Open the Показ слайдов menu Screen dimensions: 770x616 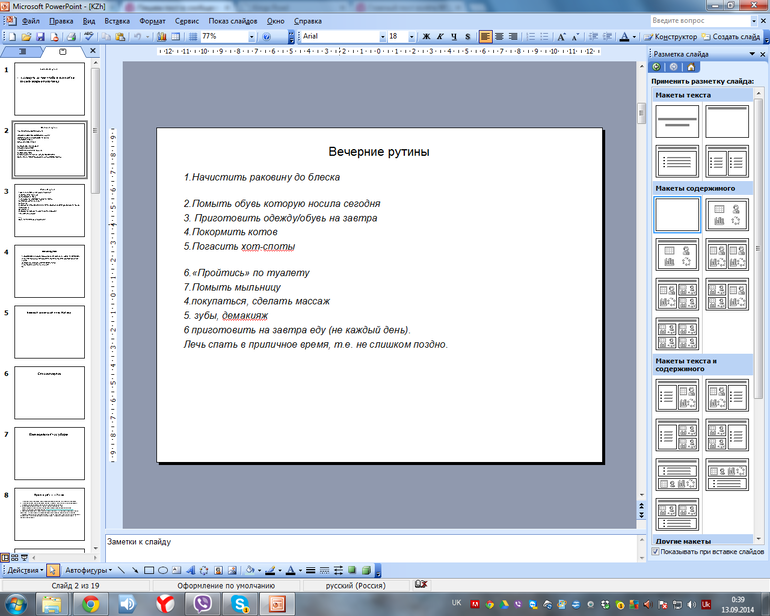tap(233, 20)
